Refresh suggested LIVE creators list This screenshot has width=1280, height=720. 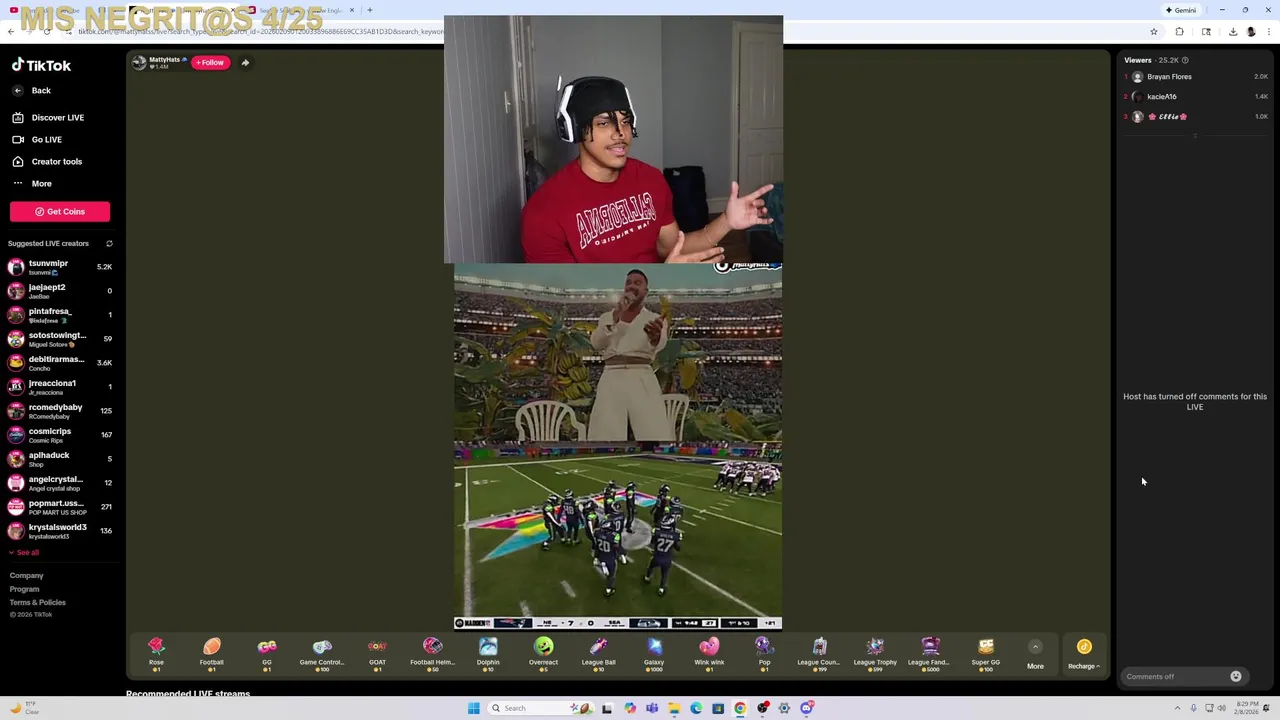click(x=109, y=243)
